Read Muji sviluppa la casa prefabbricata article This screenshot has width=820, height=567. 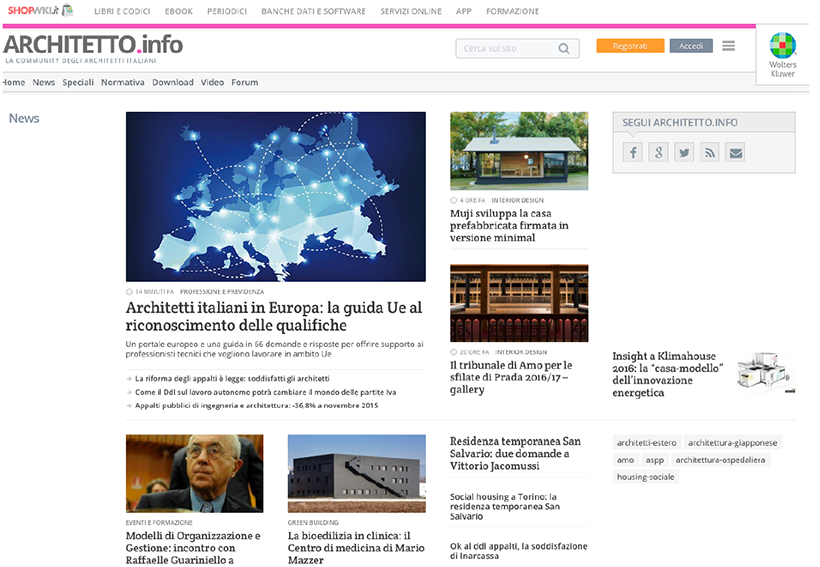(x=509, y=225)
